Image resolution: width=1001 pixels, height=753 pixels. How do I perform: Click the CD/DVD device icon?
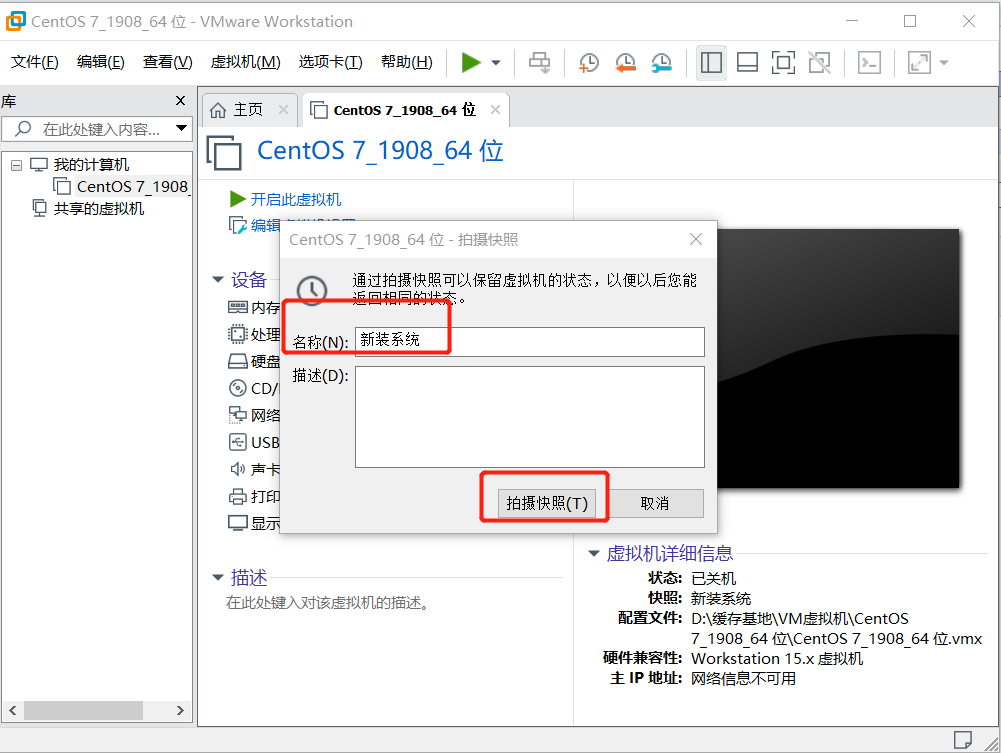[237, 388]
